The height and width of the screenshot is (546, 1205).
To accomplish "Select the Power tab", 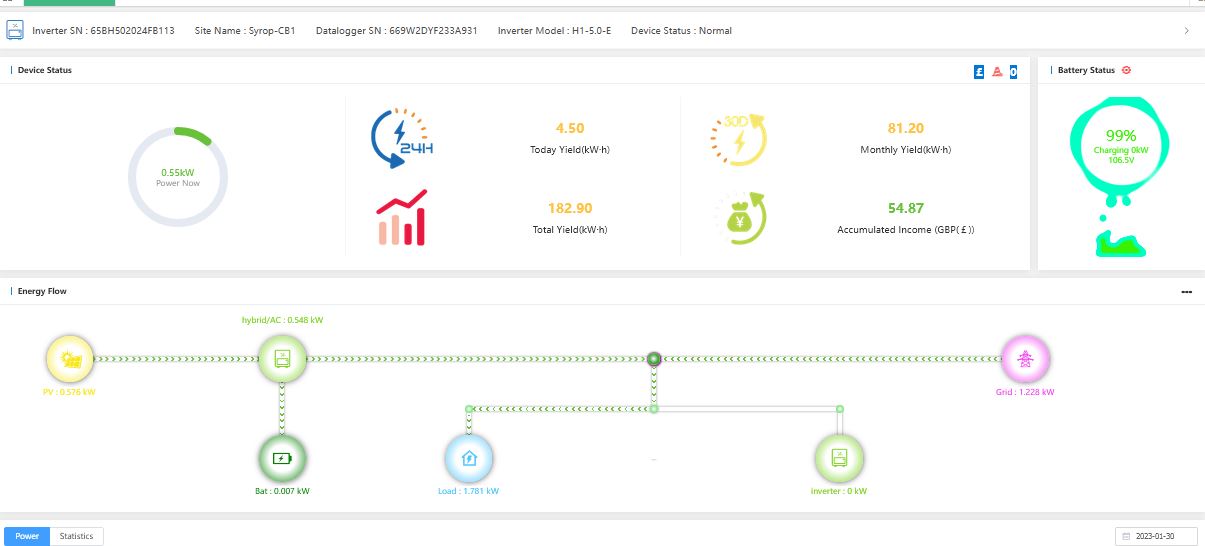I will point(27,536).
